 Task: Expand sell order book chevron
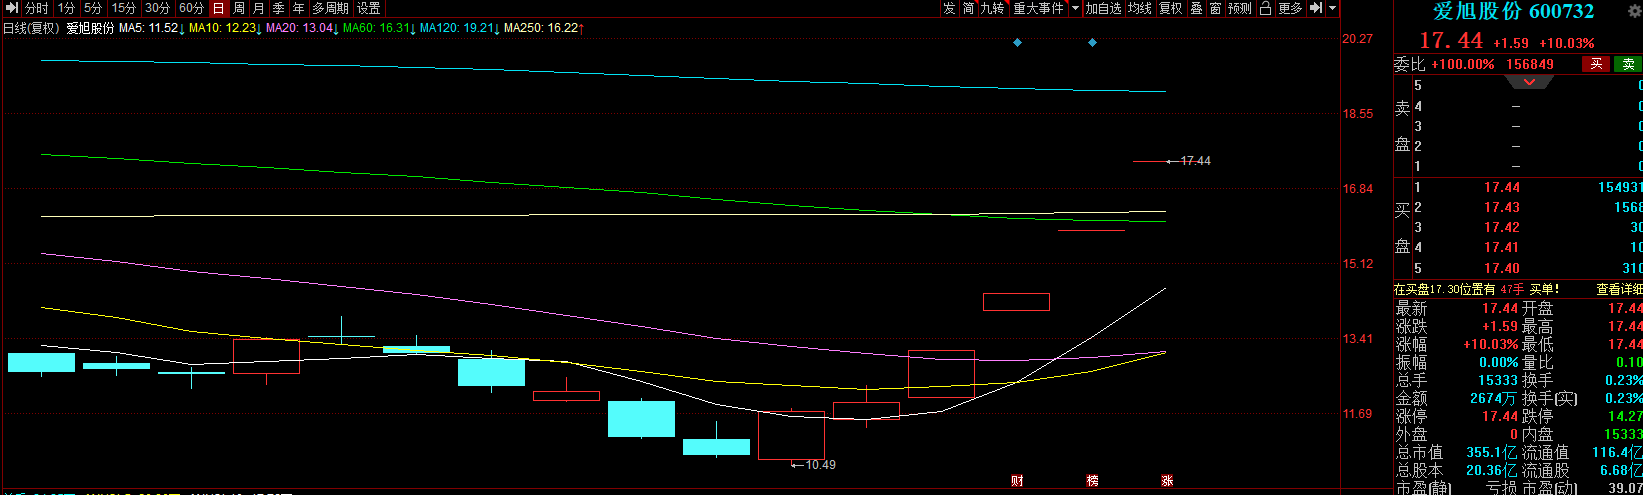tap(1529, 82)
